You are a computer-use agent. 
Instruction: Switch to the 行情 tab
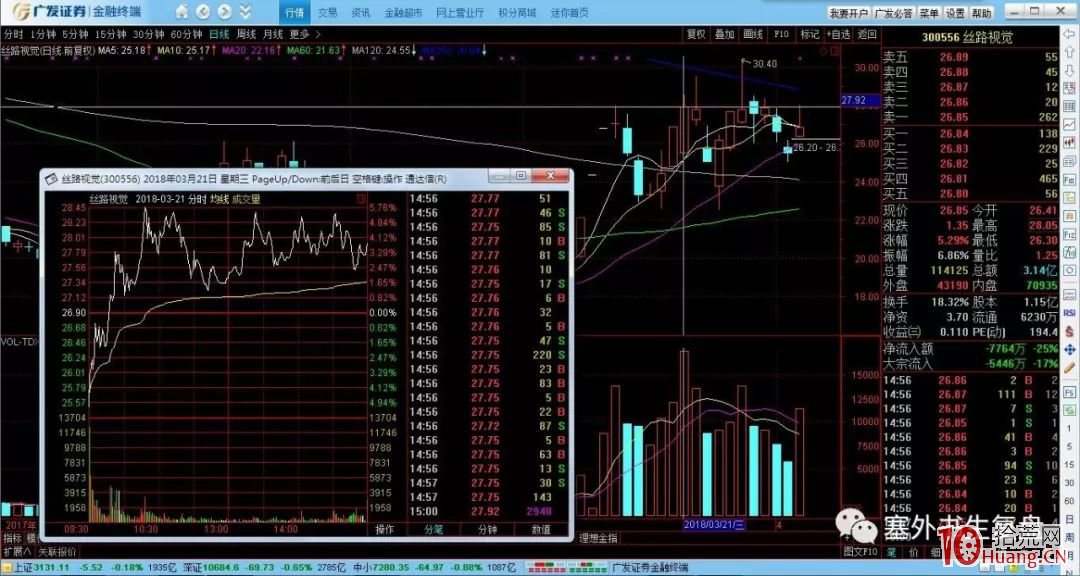[x=294, y=12]
